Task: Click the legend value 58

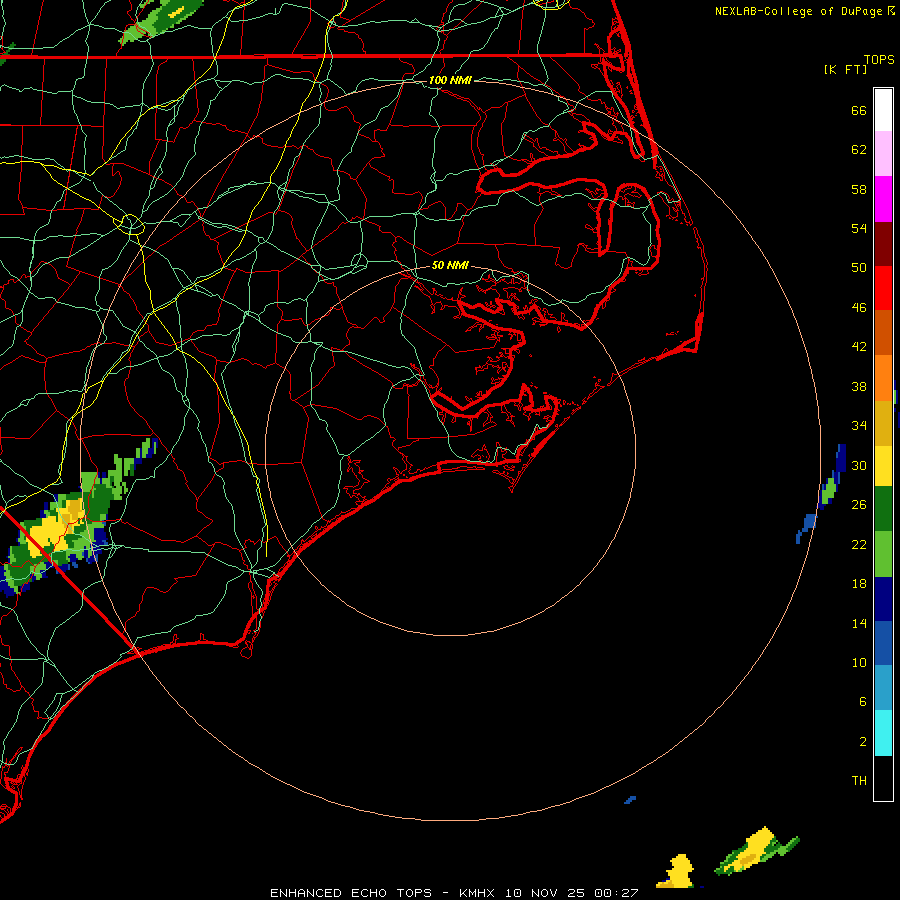Action: tap(859, 189)
